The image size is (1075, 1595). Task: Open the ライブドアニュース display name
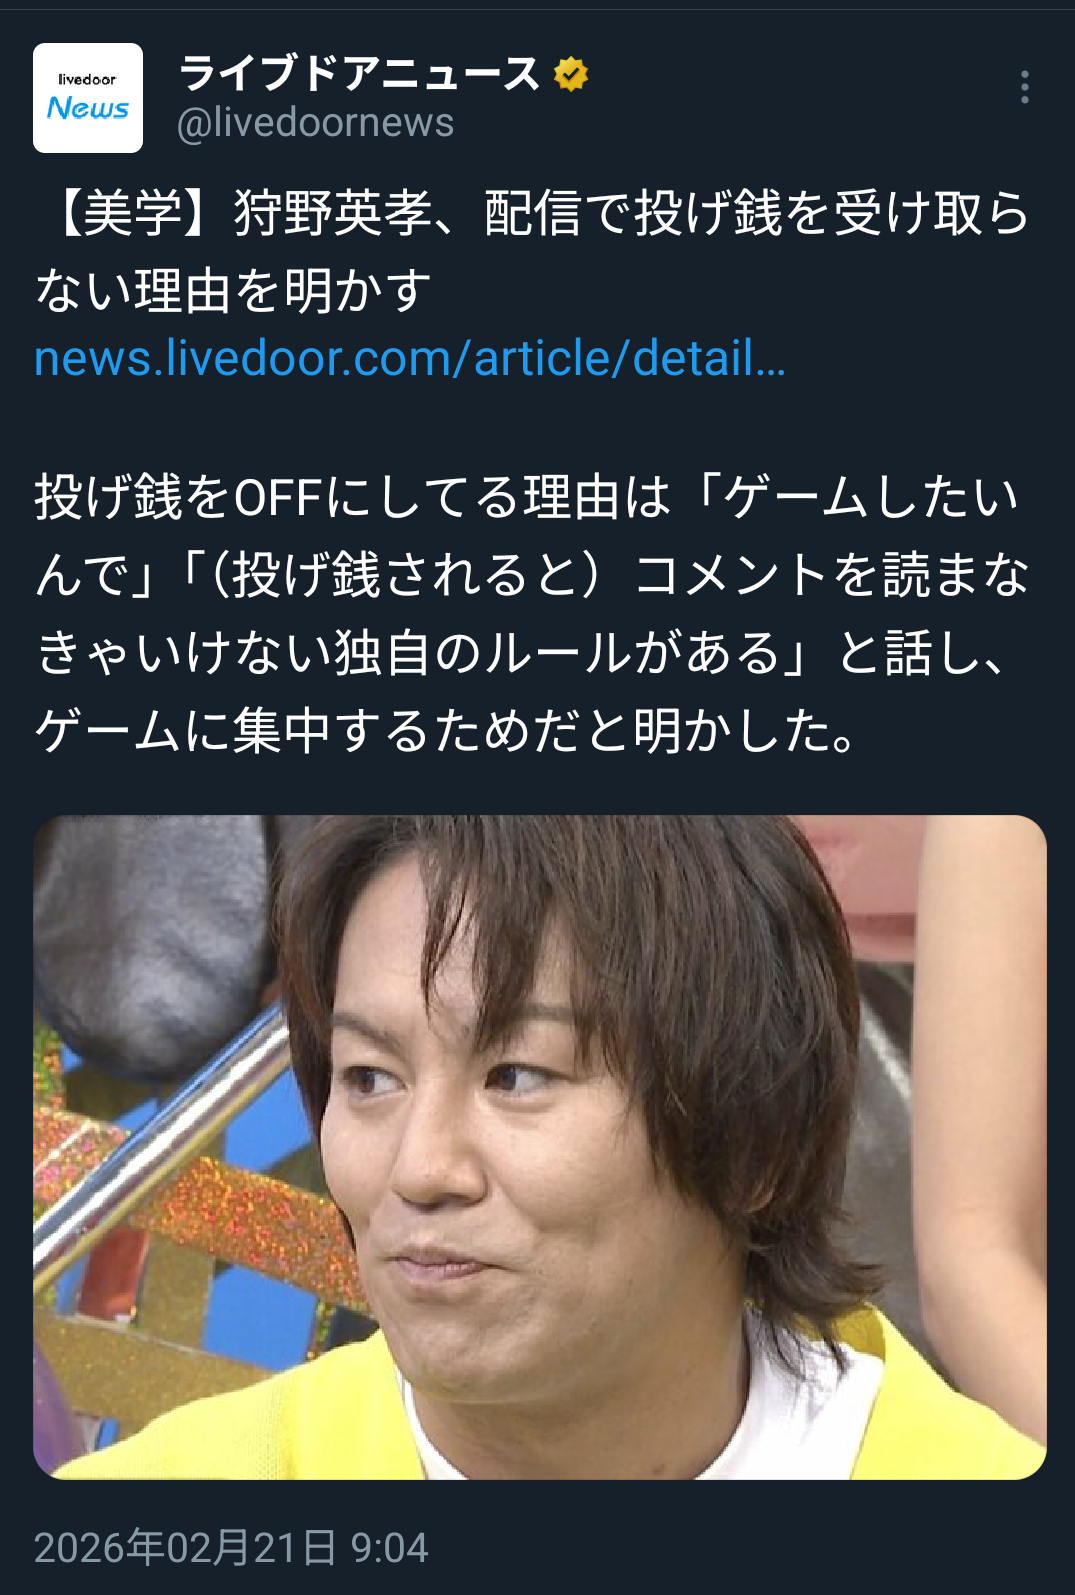[x=360, y=74]
